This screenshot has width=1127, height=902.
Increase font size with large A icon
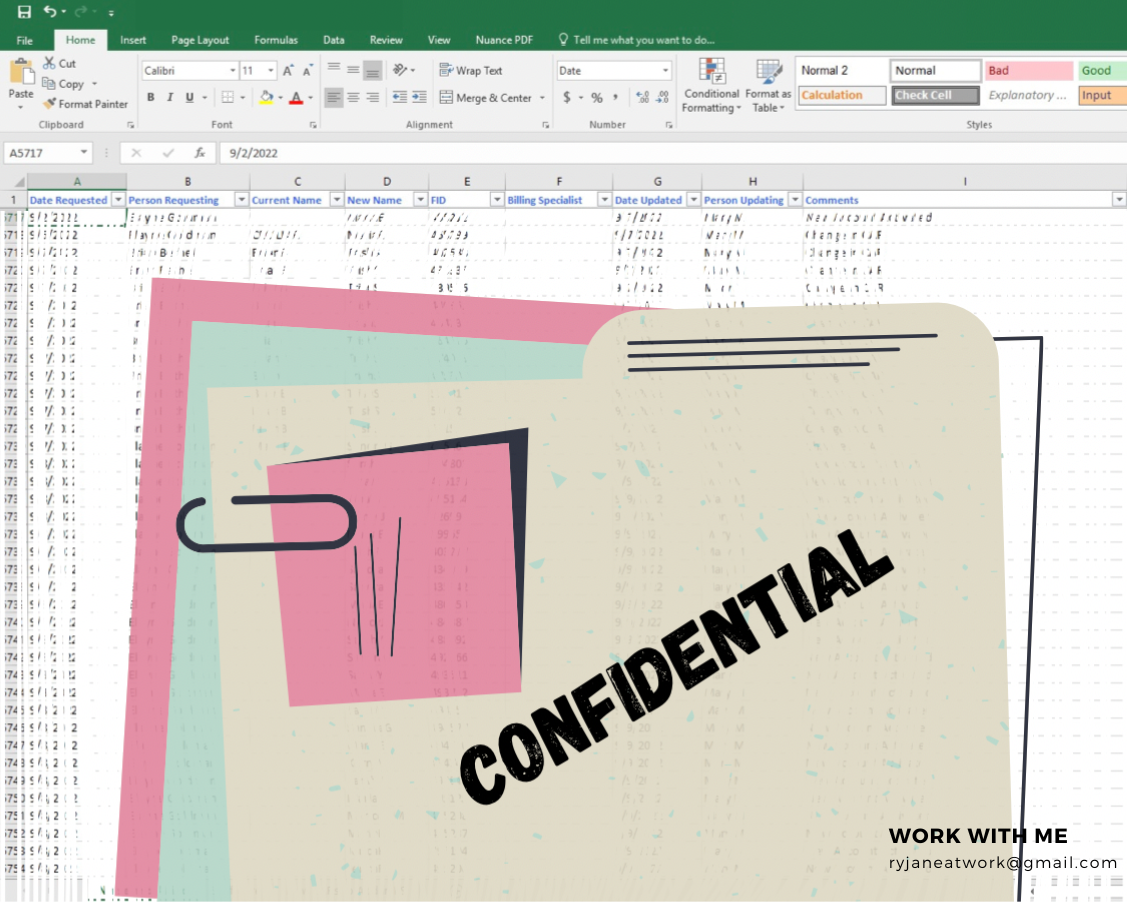pos(288,70)
